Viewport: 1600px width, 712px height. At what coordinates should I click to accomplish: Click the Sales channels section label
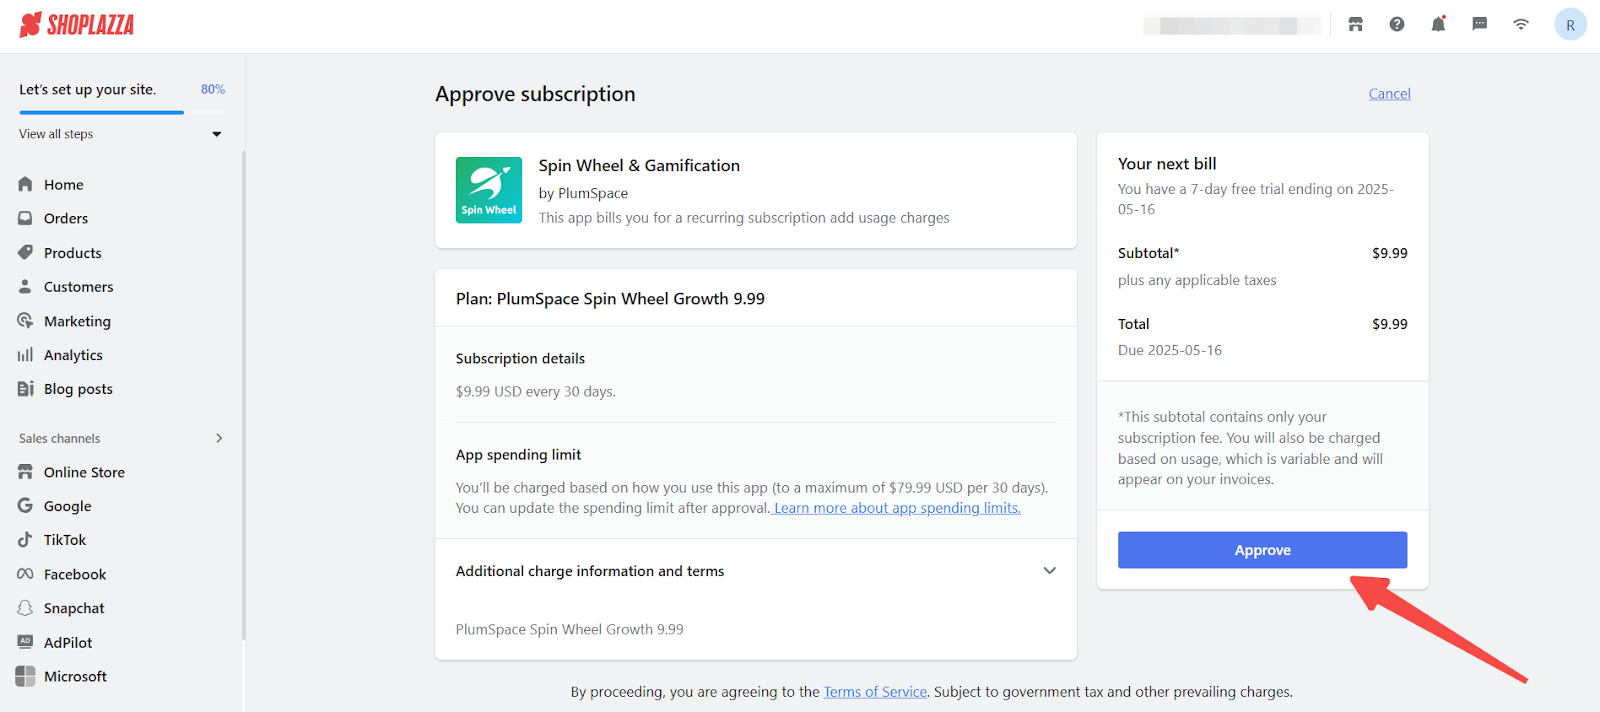pos(60,438)
